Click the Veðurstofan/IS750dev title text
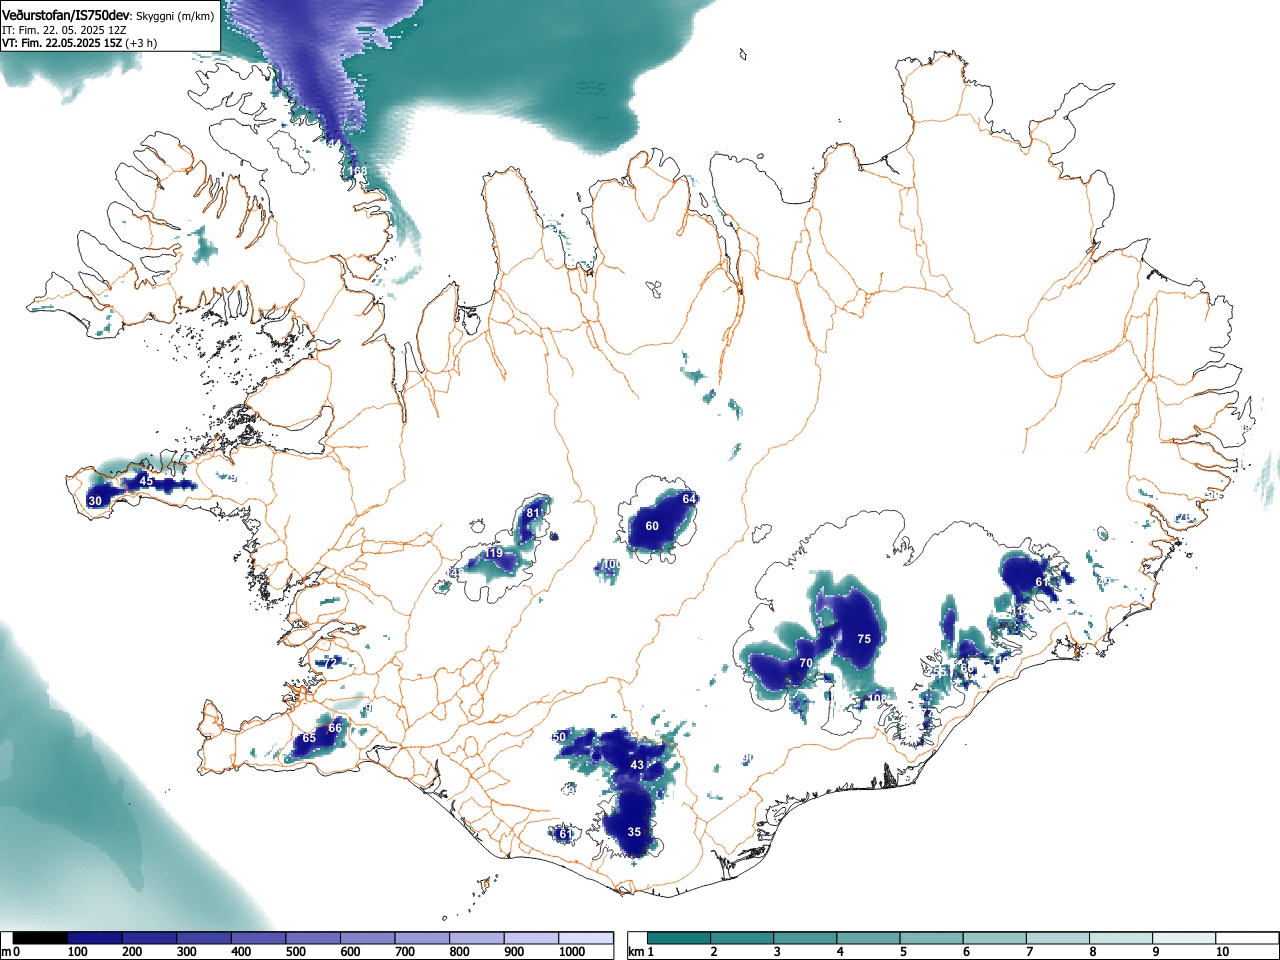This screenshot has width=1280, height=960. coord(66,15)
